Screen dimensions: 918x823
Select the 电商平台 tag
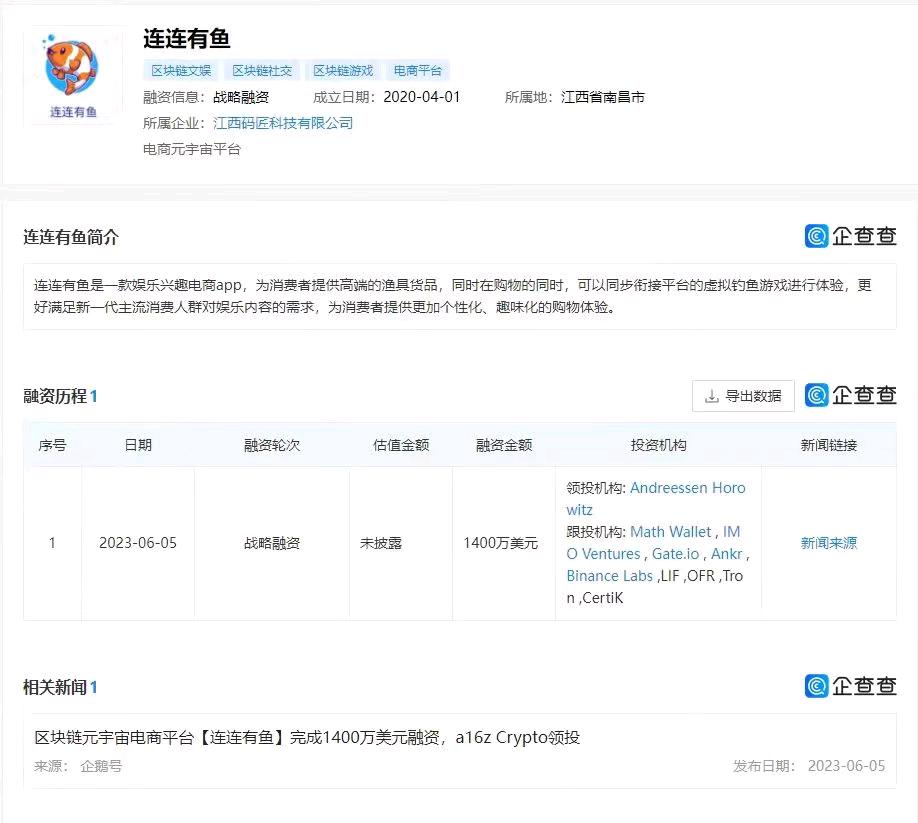(417, 71)
